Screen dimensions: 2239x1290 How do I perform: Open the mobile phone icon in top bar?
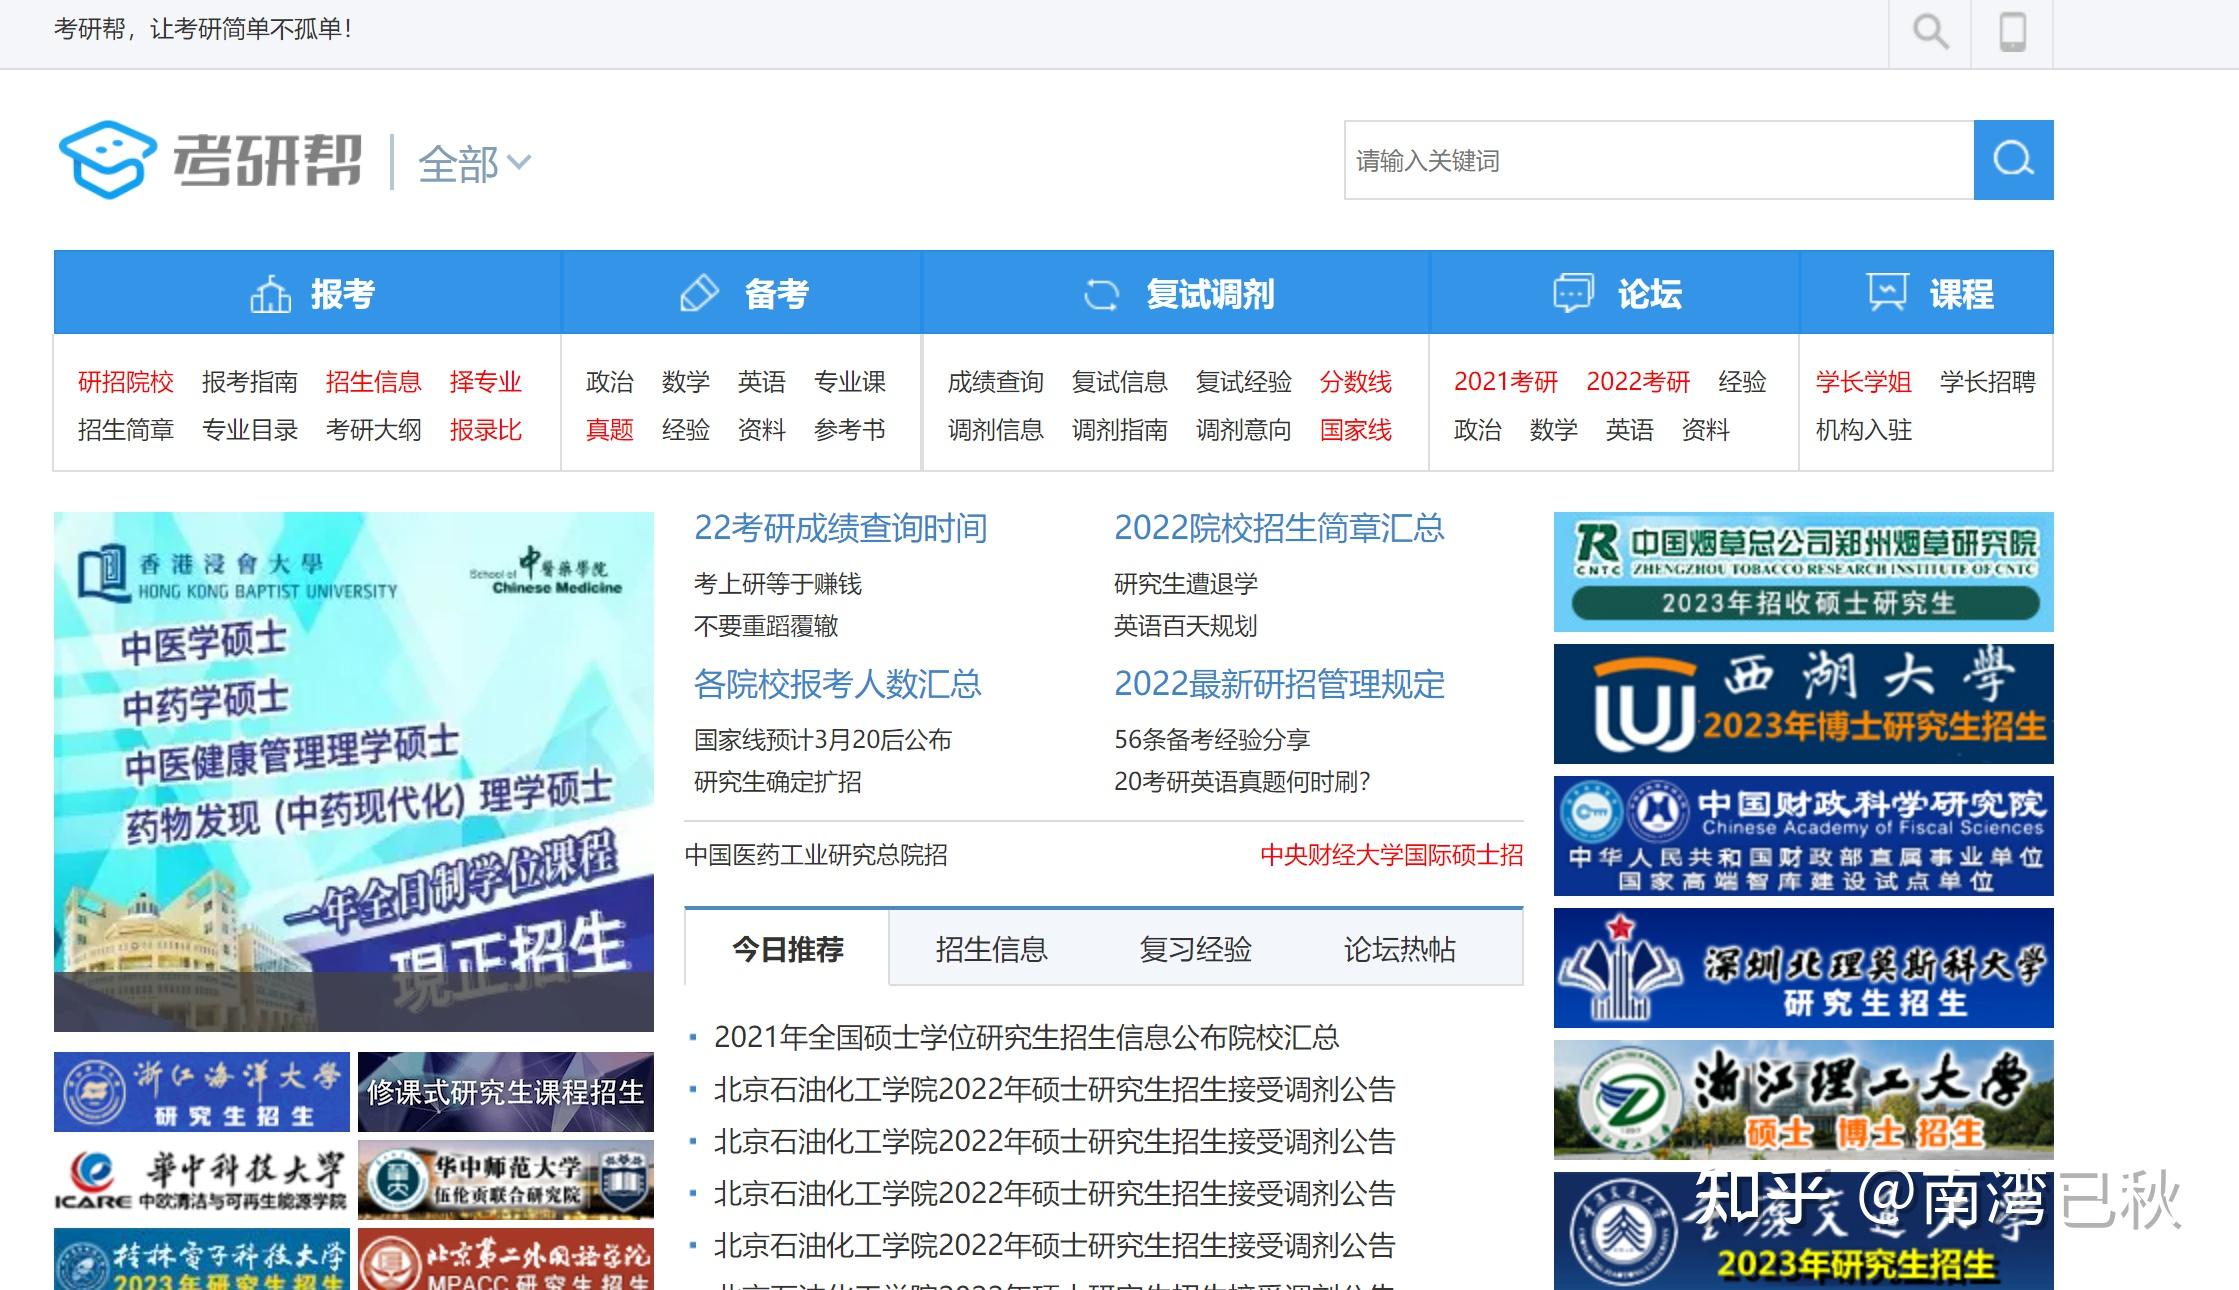coord(2012,32)
